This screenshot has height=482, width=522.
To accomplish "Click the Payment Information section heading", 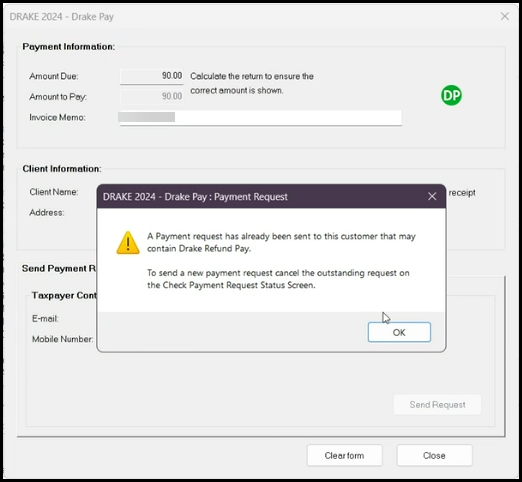I will [x=69, y=47].
